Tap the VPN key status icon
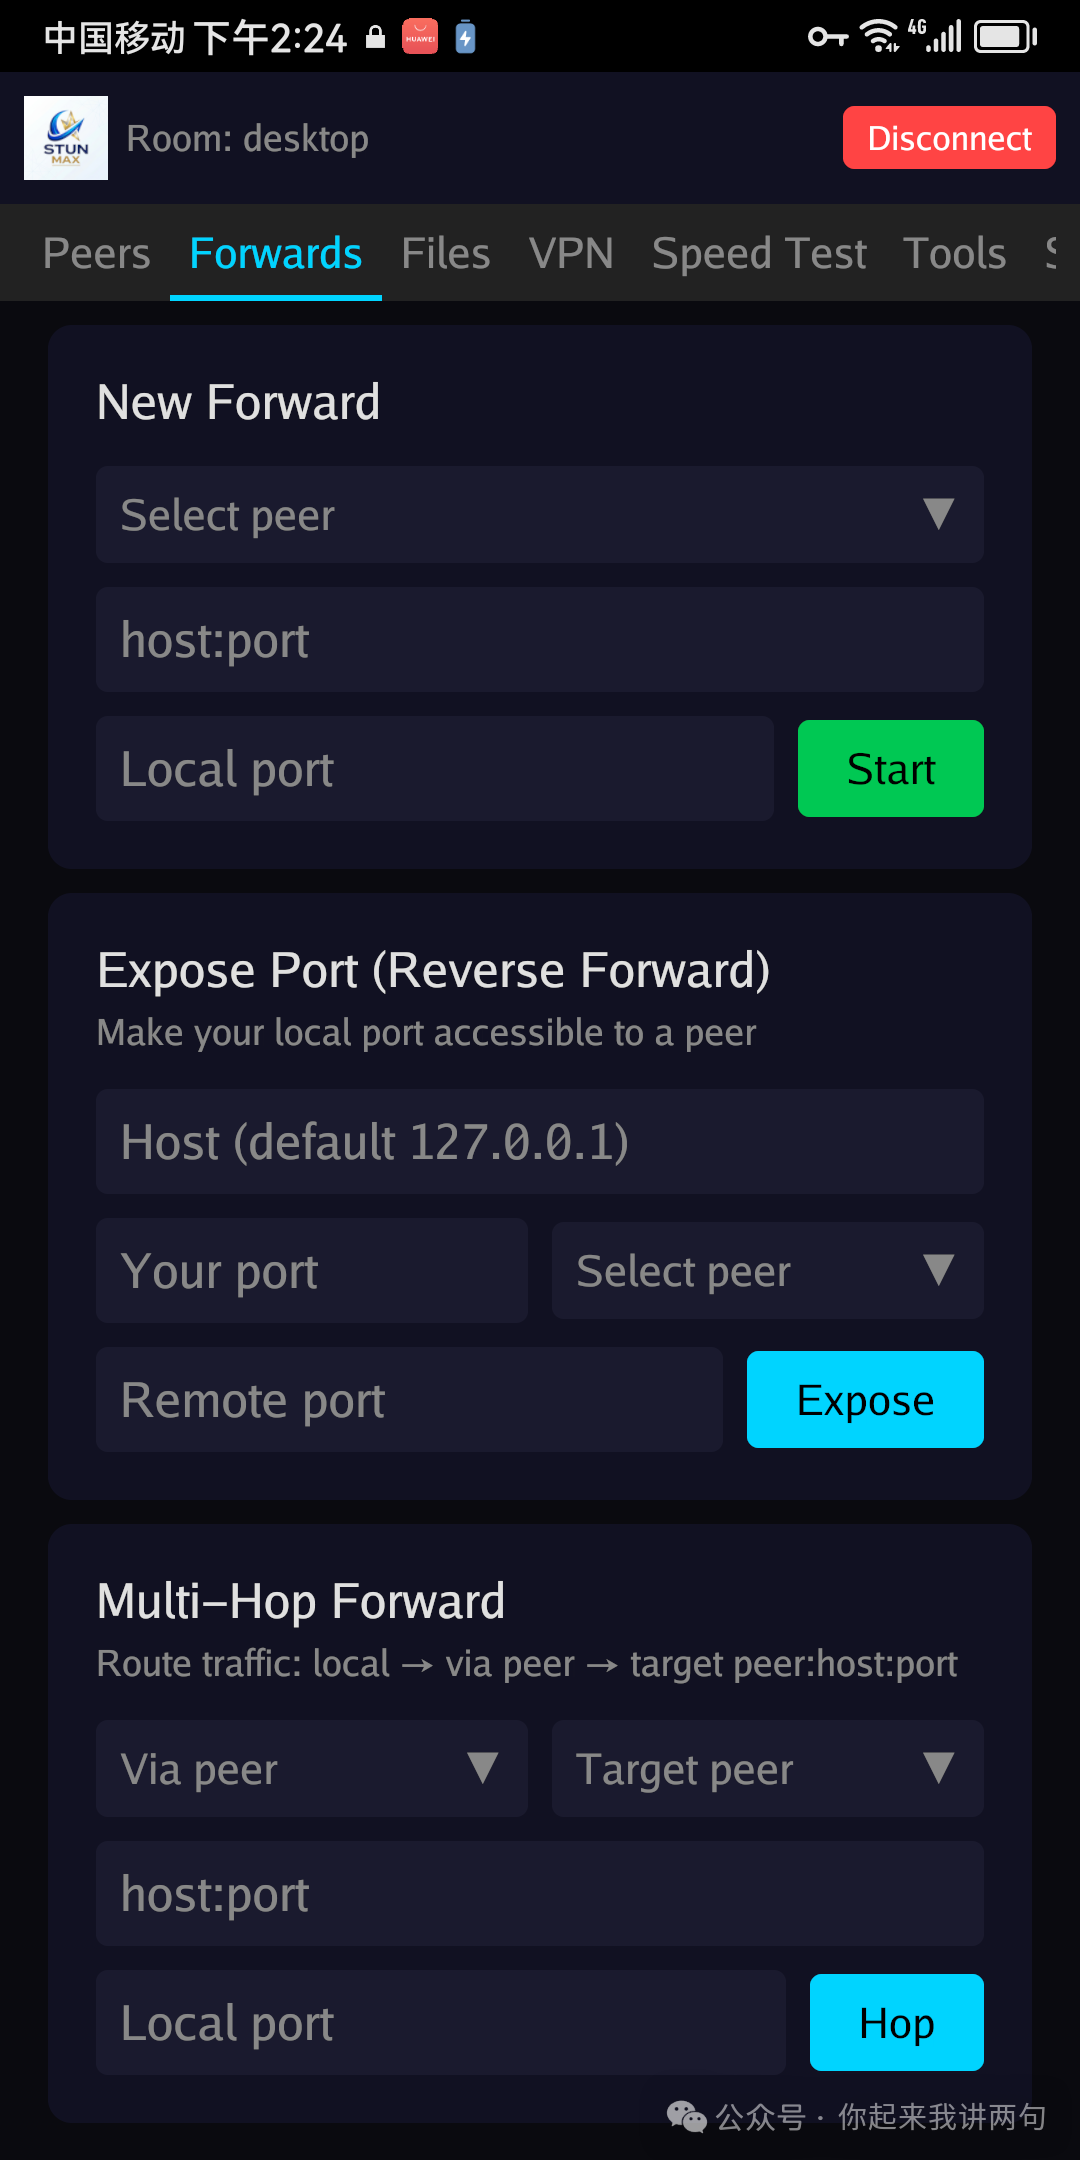The image size is (1080, 2160). 827,38
